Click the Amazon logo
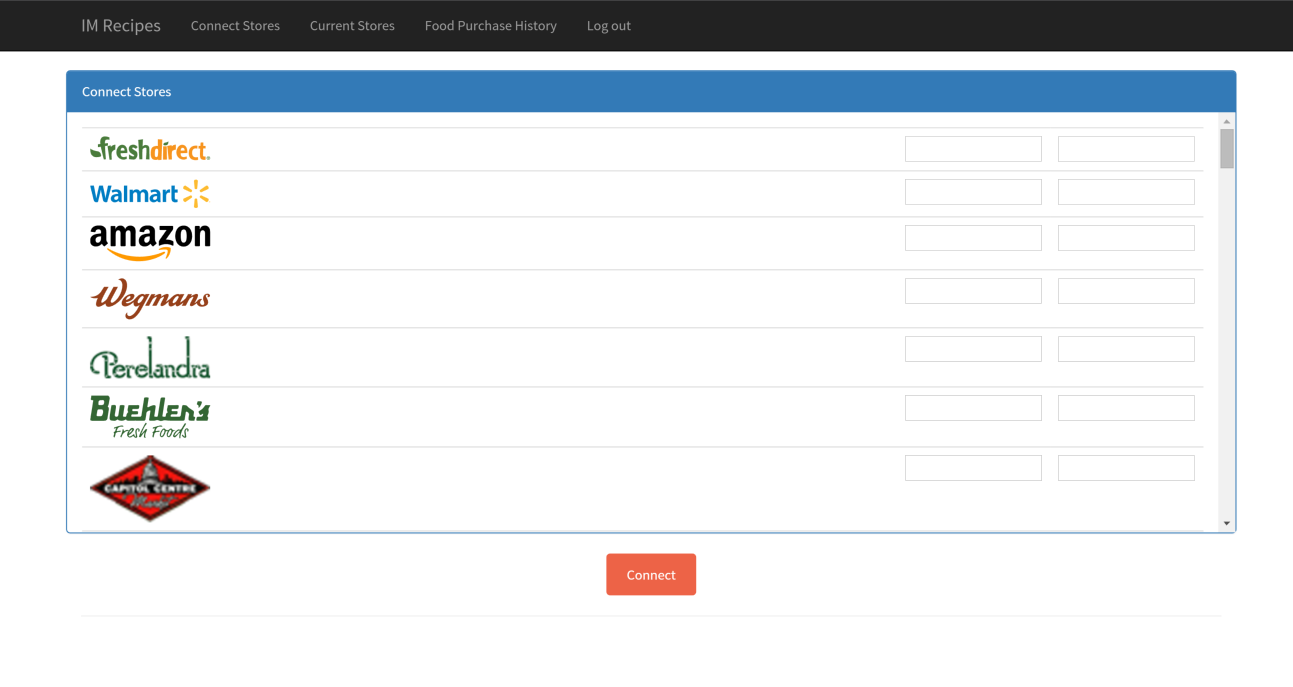The height and width of the screenshot is (687, 1293). [x=150, y=242]
